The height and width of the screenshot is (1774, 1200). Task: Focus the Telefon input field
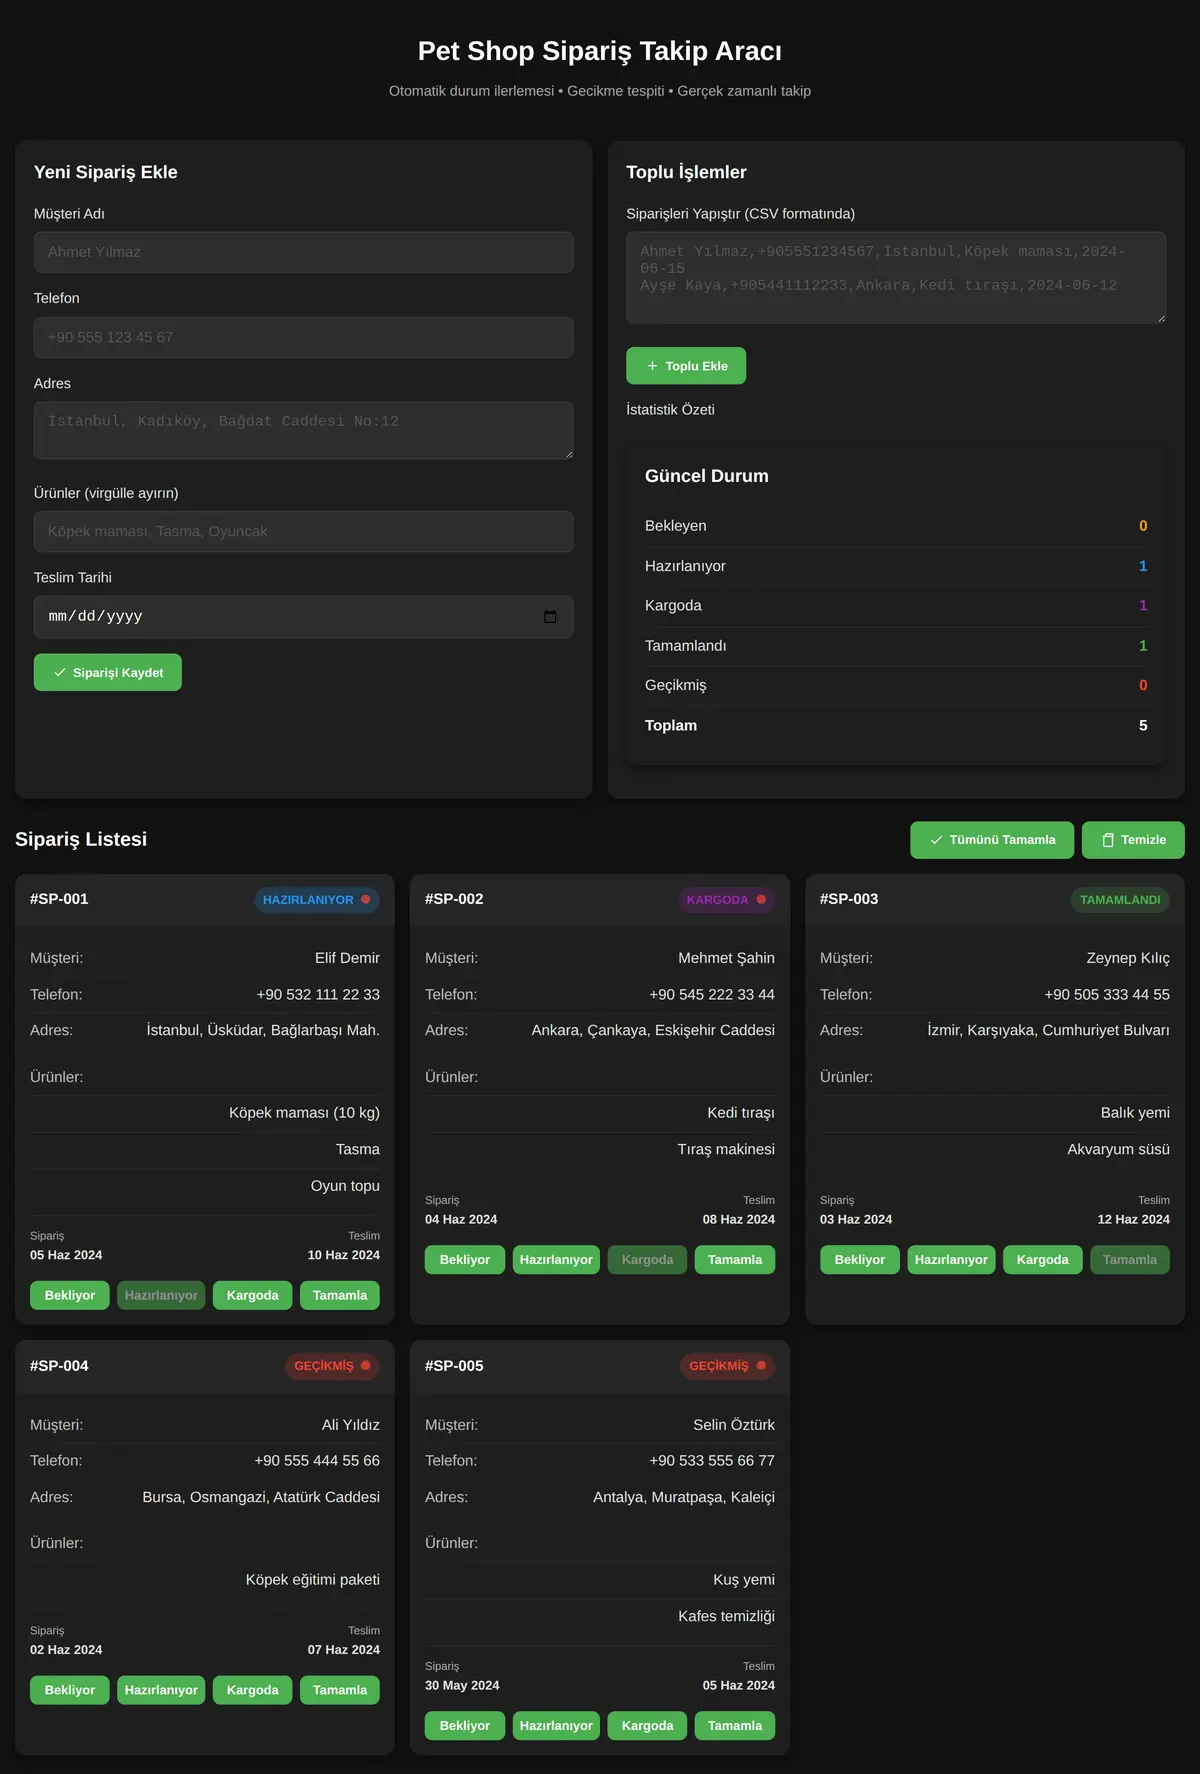pyautogui.click(x=303, y=337)
